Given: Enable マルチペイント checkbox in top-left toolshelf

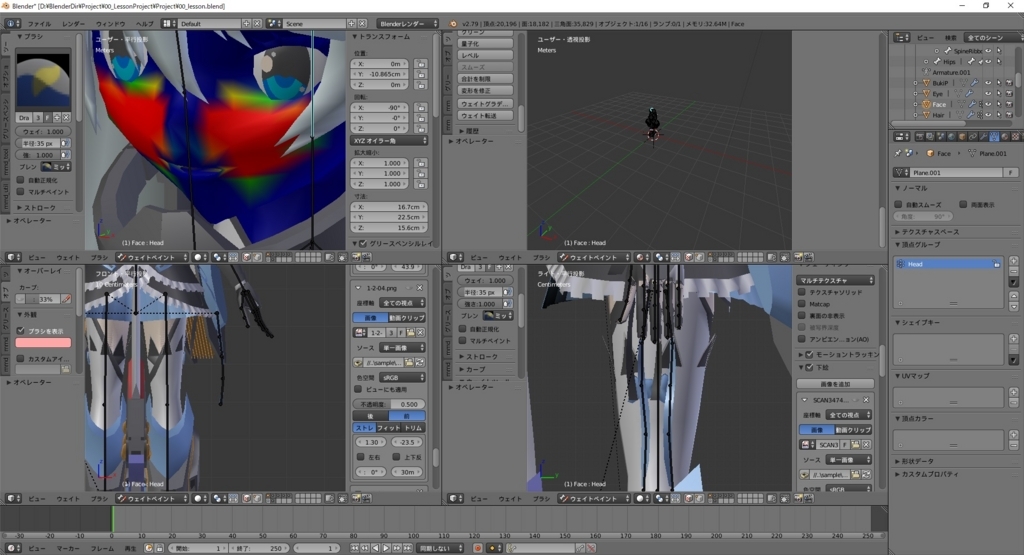Looking at the screenshot, I should tap(21, 191).
